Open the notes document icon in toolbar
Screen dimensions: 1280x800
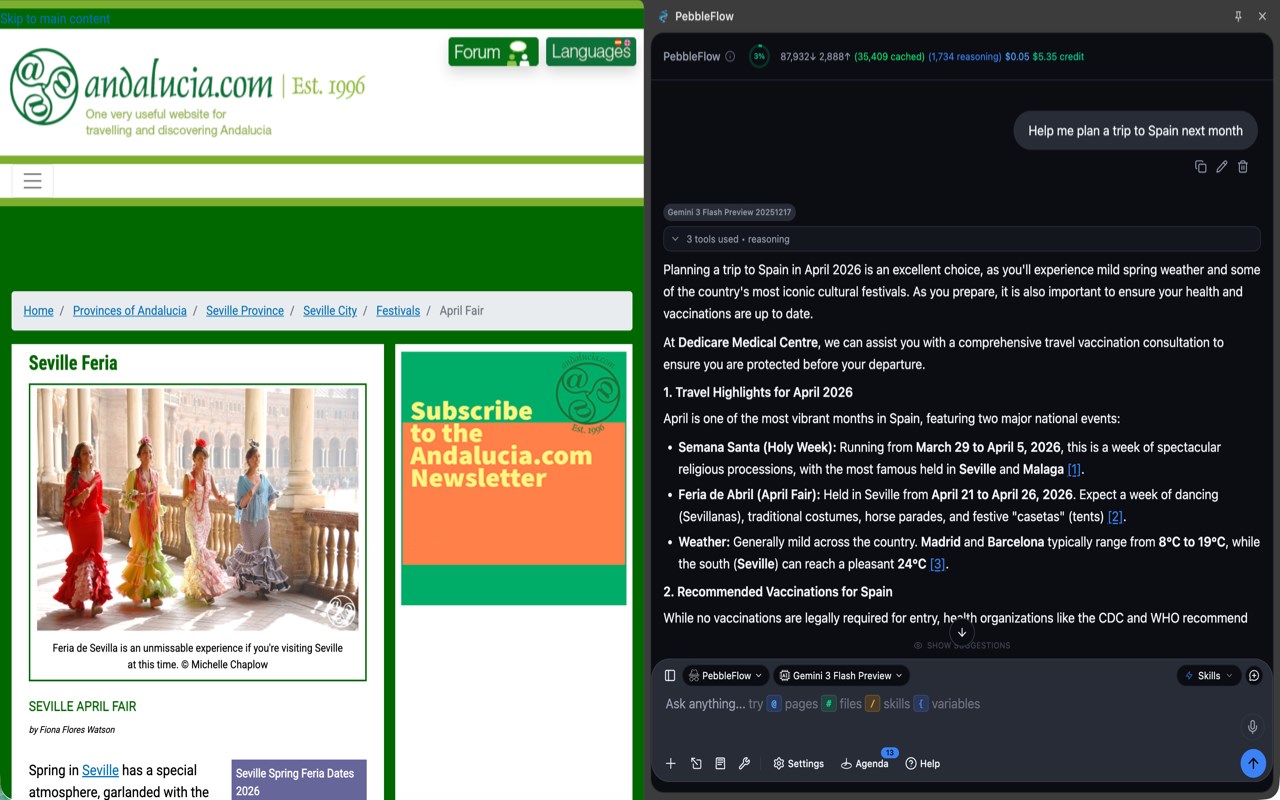(x=720, y=764)
